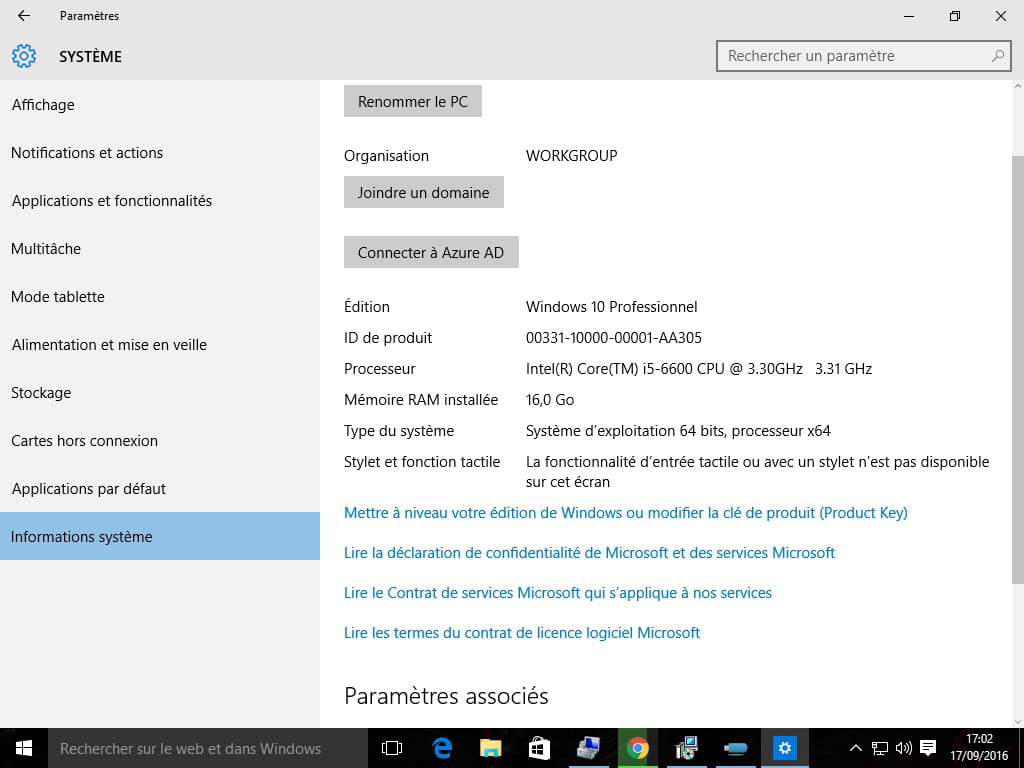Select the product ID 00331-10000-00001-AA305
This screenshot has height=768, width=1024.
[614, 338]
